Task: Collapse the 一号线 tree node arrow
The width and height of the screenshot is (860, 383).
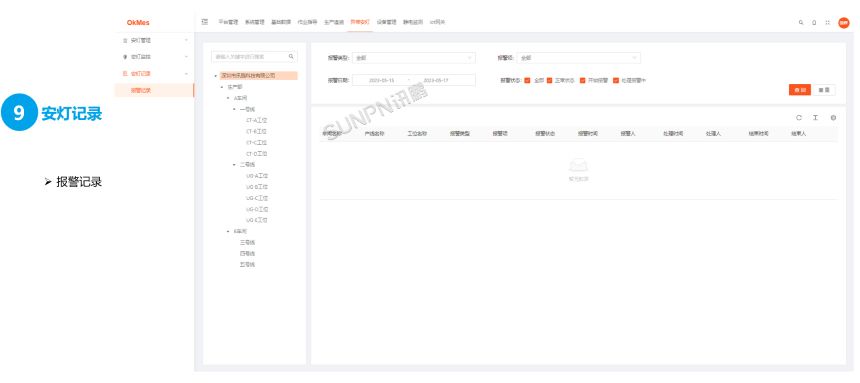Action: pyautogui.click(x=234, y=109)
